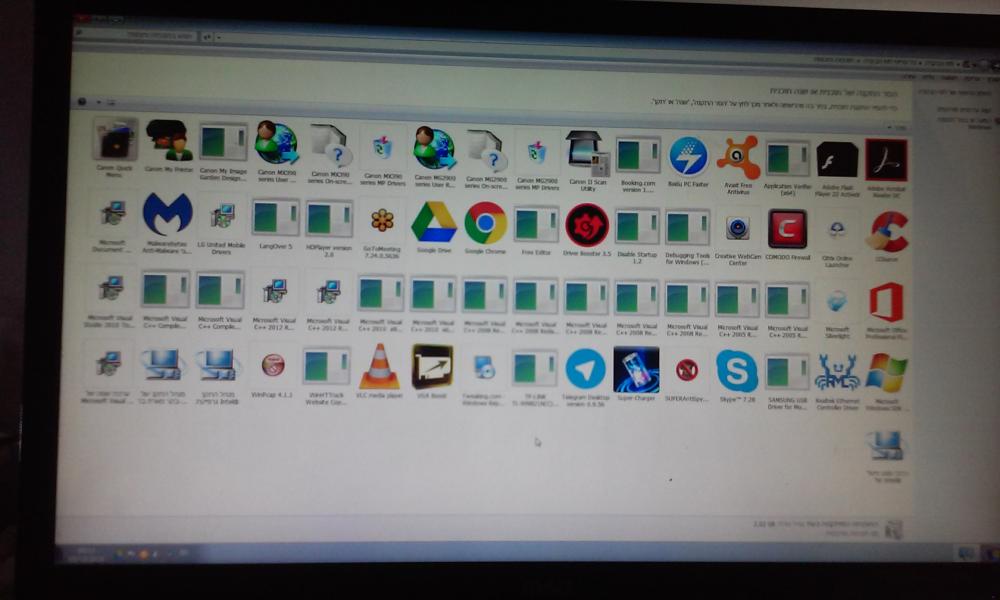Select the Google Chrome icon
The width and height of the screenshot is (1000, 600).
point(485,223)
